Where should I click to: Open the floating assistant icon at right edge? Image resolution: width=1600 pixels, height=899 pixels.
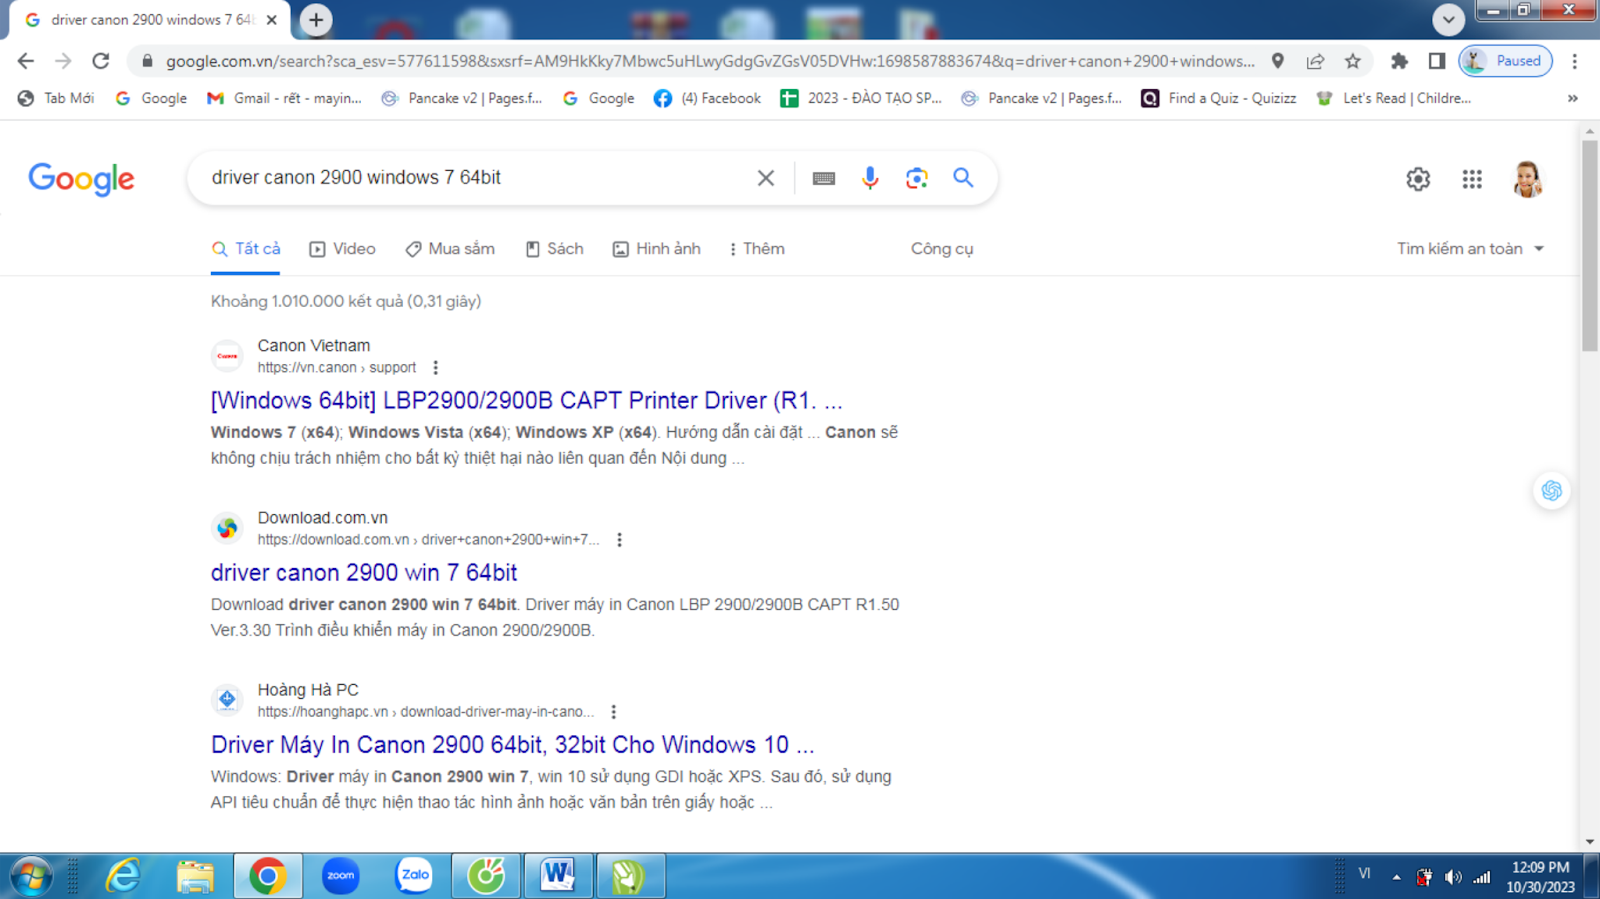point(1552,490)
